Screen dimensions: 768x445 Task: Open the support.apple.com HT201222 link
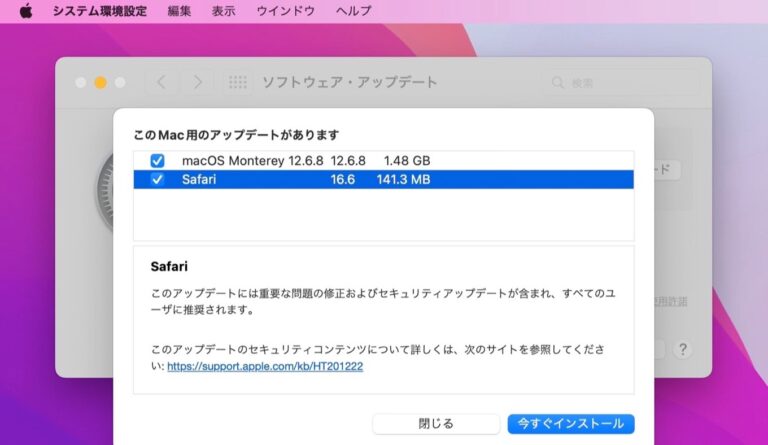coord(265,366)
